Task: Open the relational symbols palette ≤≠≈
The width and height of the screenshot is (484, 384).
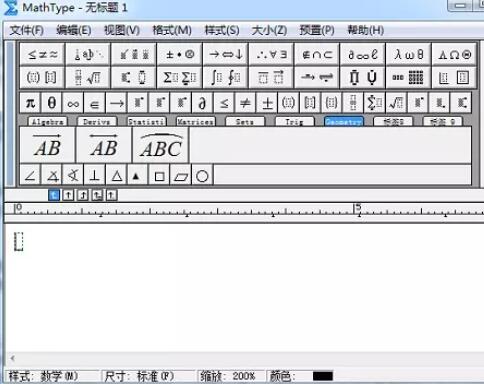Action: pos(42,54)
